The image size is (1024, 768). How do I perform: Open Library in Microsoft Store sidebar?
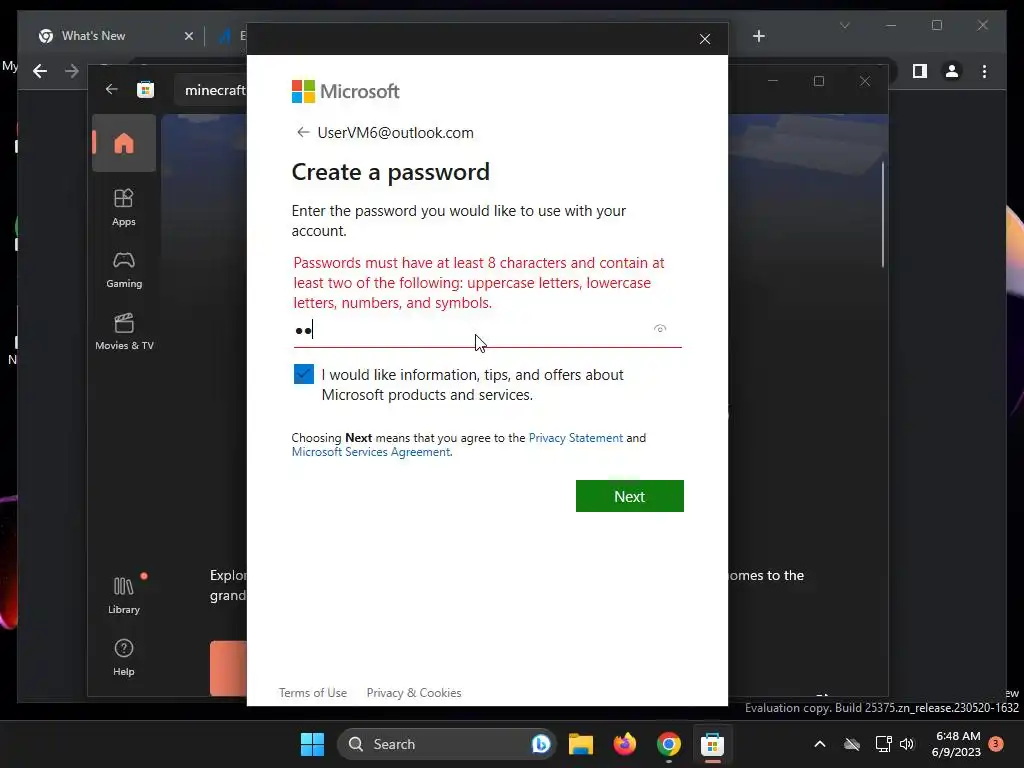[124, 595]
